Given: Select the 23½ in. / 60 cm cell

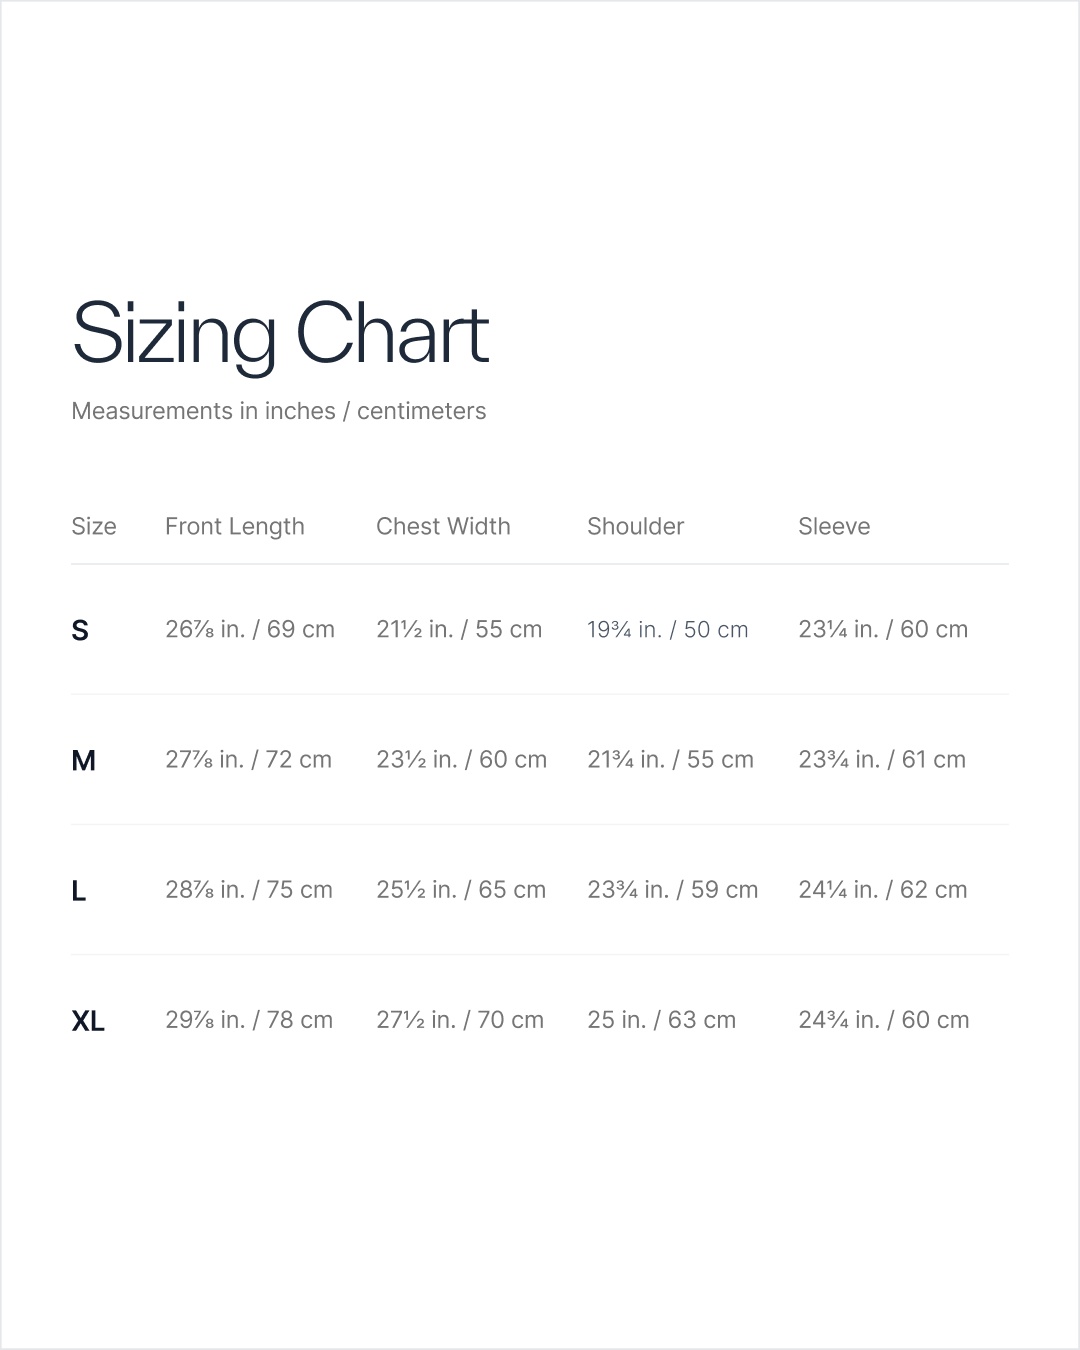Looking at the screenshot, I should tap(461, 759).
